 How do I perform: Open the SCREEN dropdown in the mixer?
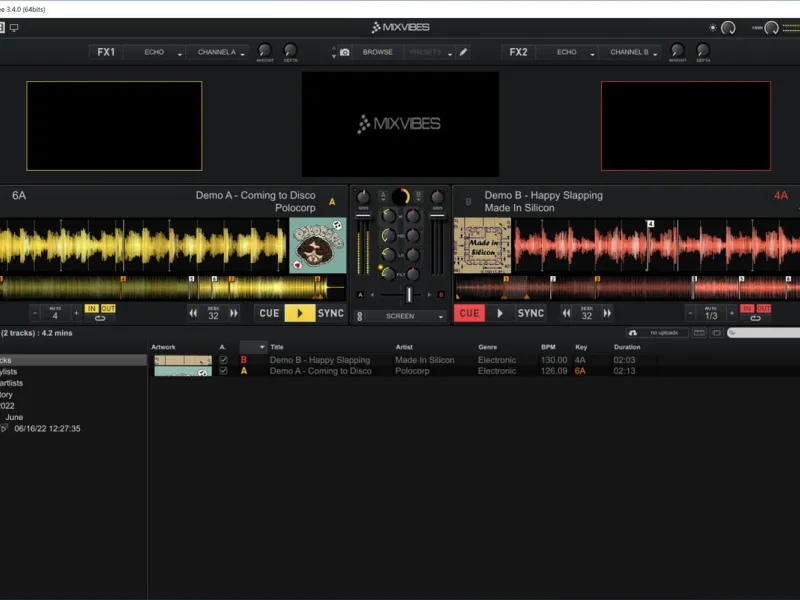tap(406, 316)
